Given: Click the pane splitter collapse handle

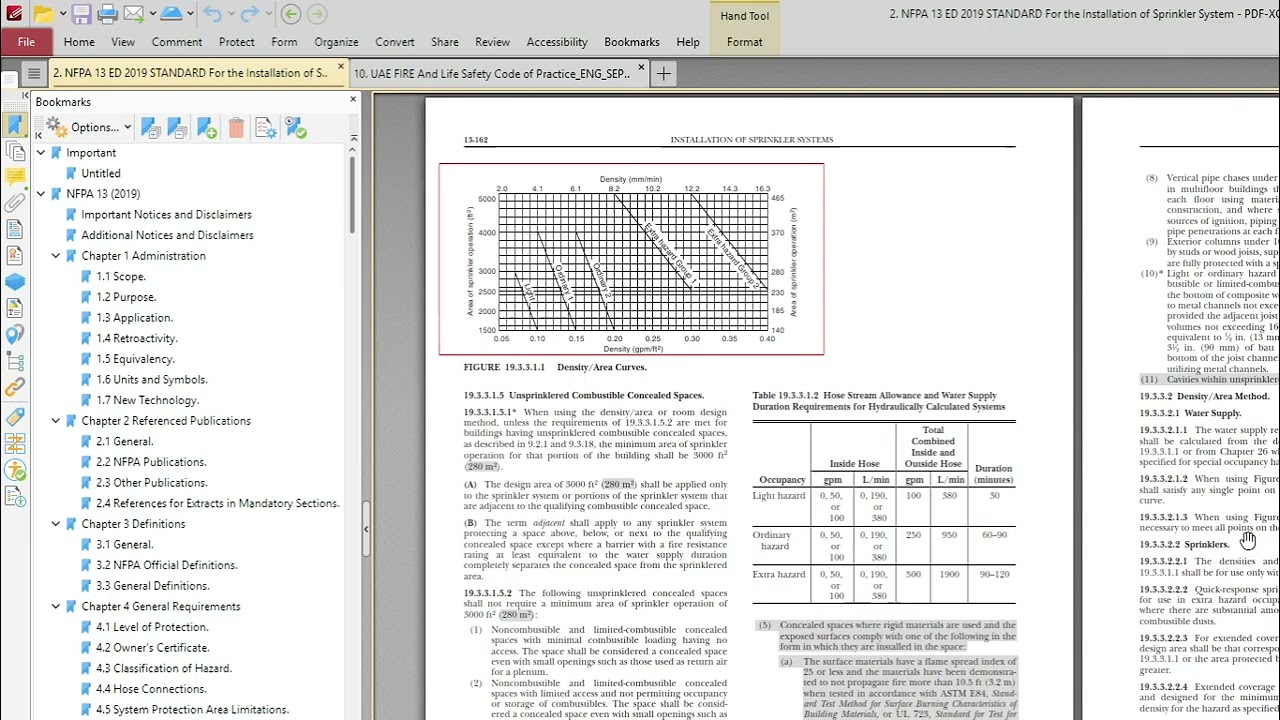Looking at the screenshot, I should [x=366, y=529].
